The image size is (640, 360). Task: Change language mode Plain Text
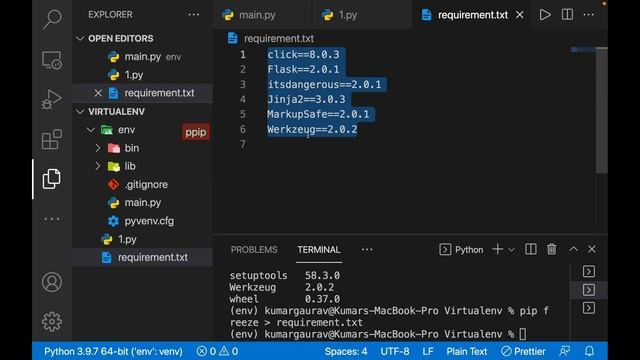tap(467, 351)
